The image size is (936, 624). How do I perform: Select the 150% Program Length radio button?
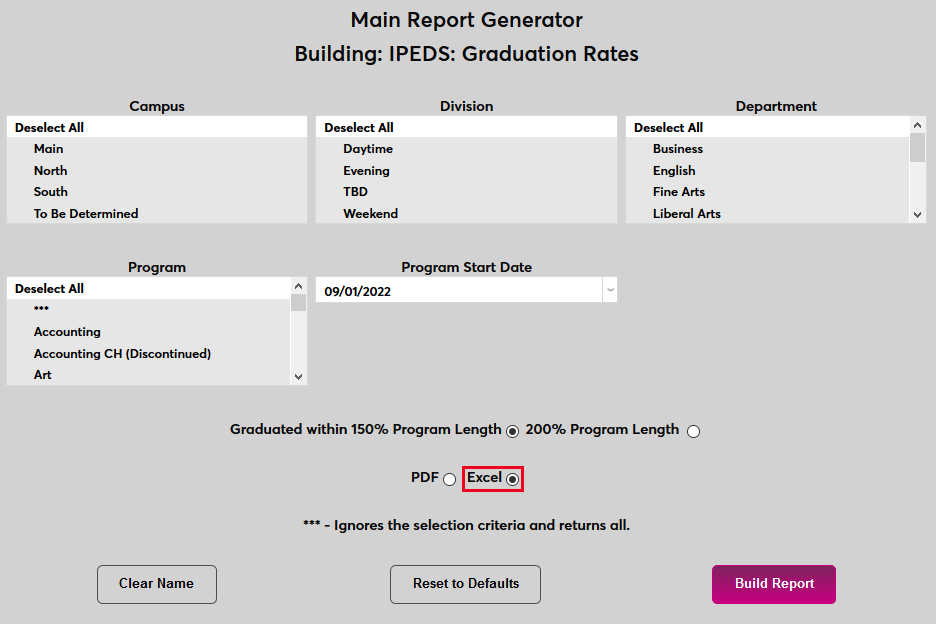[x=513, y=431]
